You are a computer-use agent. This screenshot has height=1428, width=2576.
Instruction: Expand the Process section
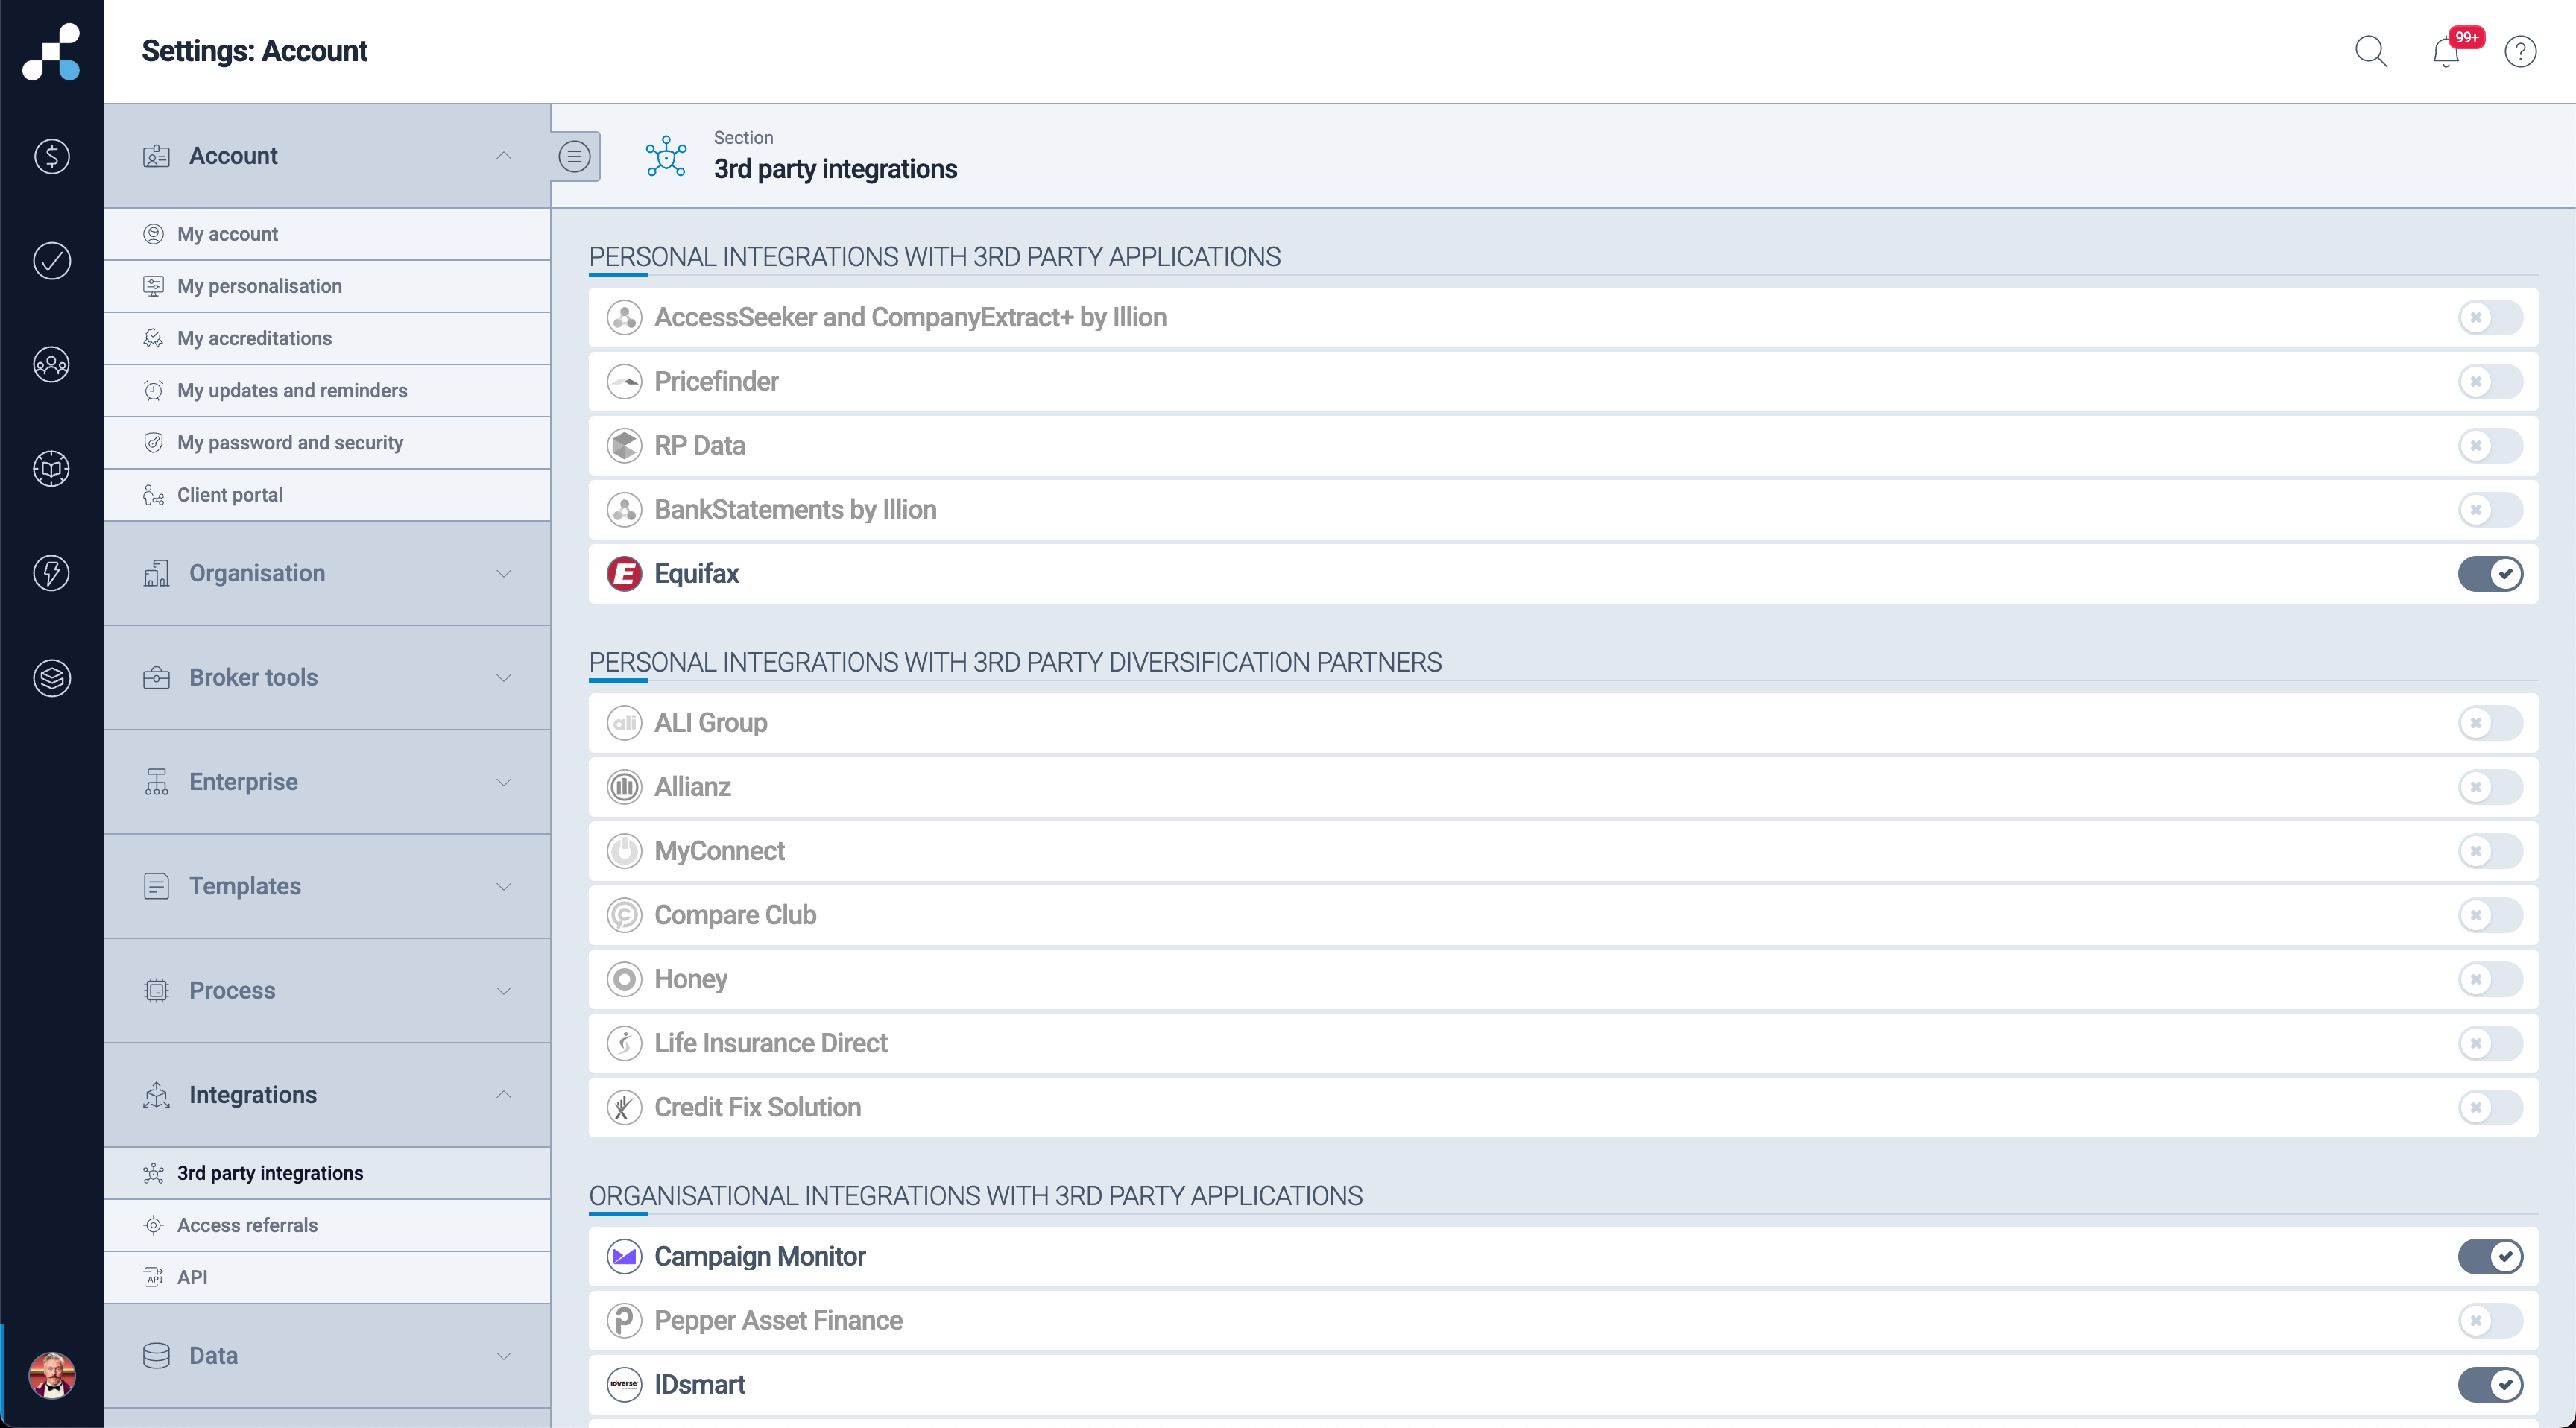point(327,991)
